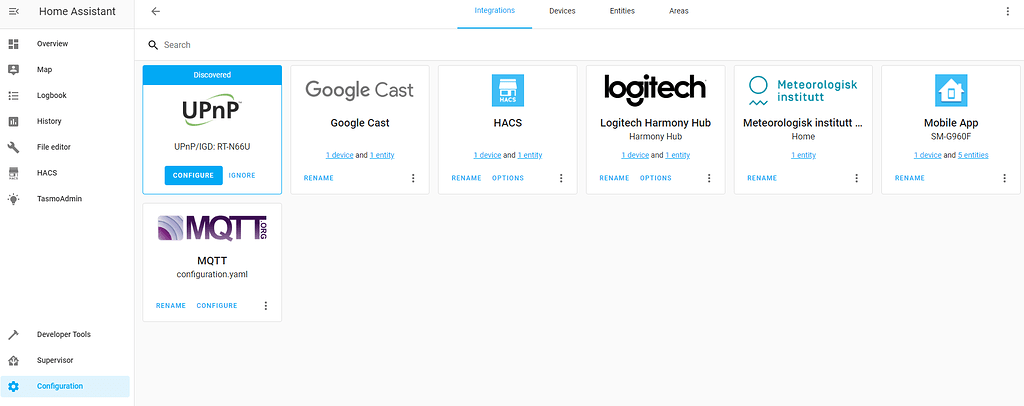This screenshot has width=1024, height=406.
Task: Open HACS card three-dot menu
Action: point(561,178)
